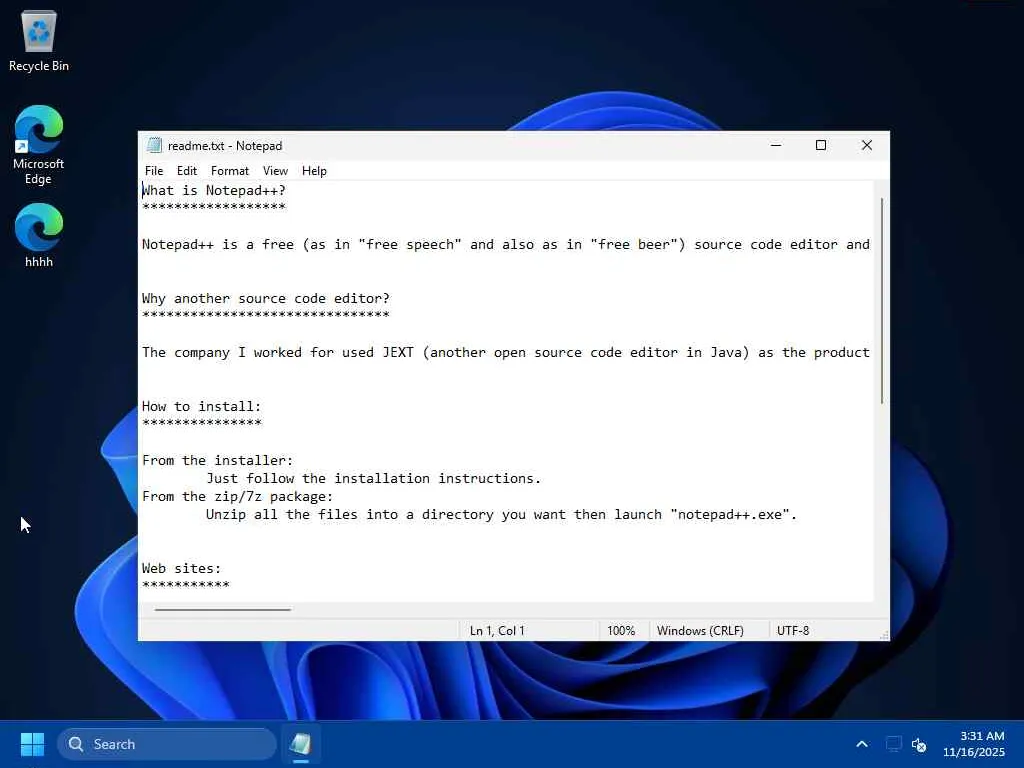Viewport: 1024px width, 768px height.
Task: Click the taskbar Search box
Action: pos(167,744)
